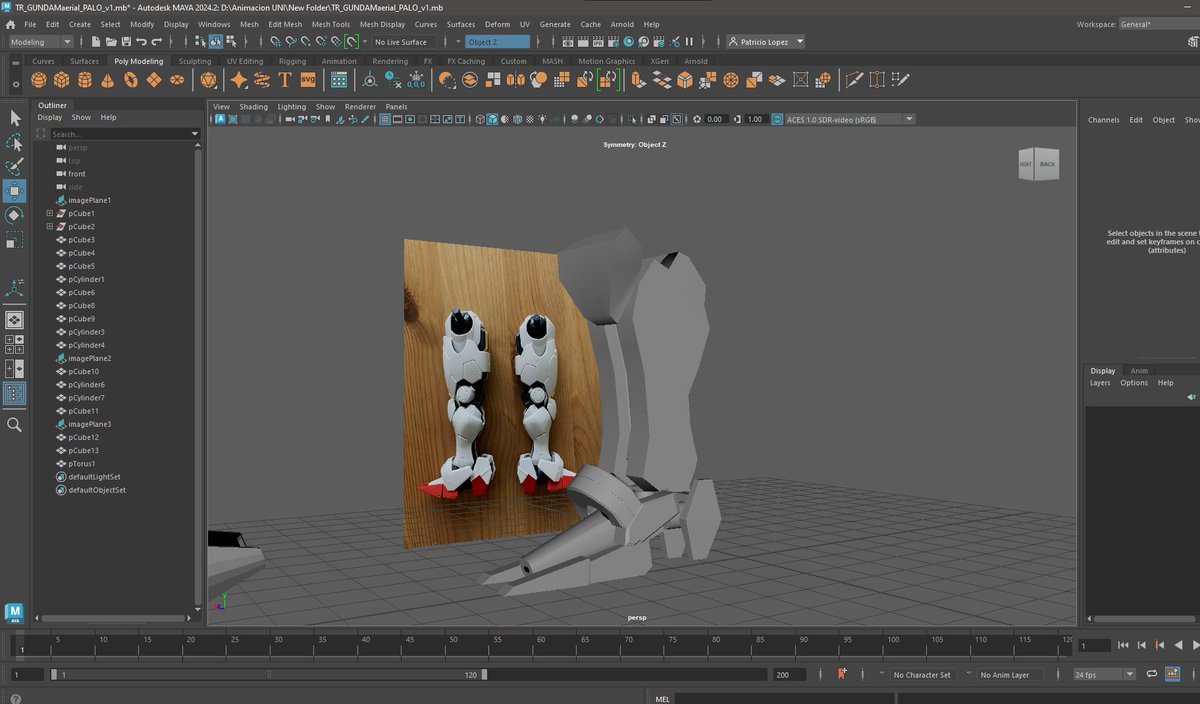
Task: Select pTorus1 in the Outliner
Action: (x=82, y=464)
